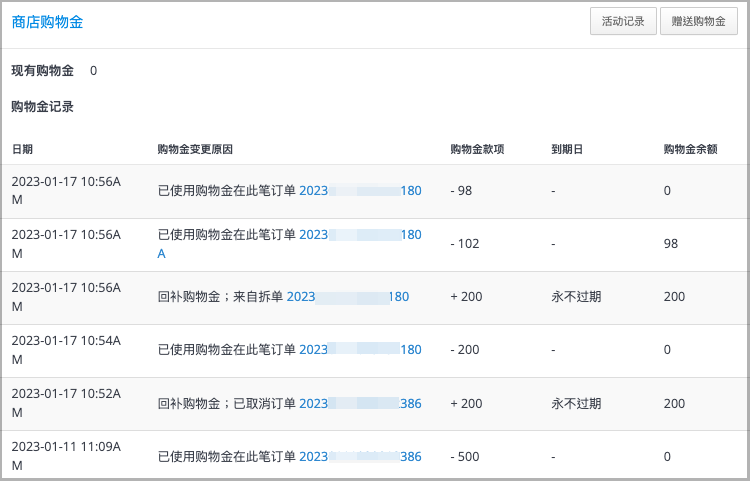The width and height of the screenshot is (750, 481).
Task: Open the cancelled-order link ending in 386
Action: pos(360,404)
